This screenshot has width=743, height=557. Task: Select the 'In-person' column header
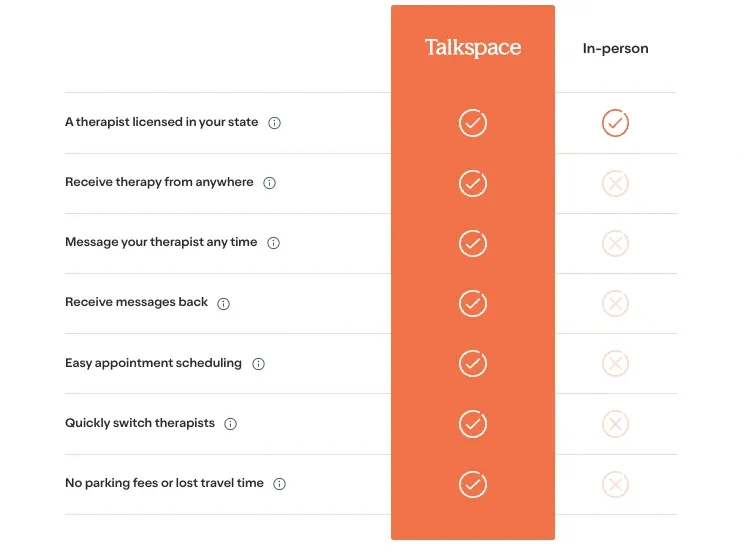pos(615,48)
